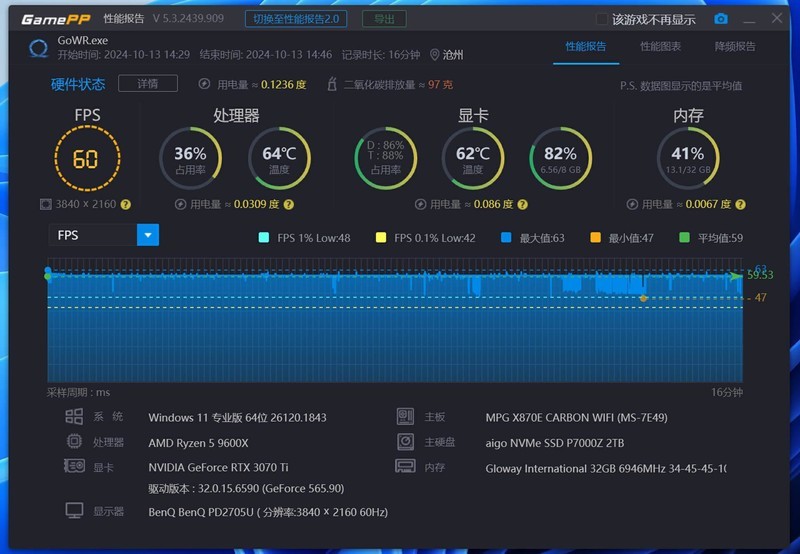
Task: Click the resolution icon before 3840 × 2160
Action: [45, 205]
